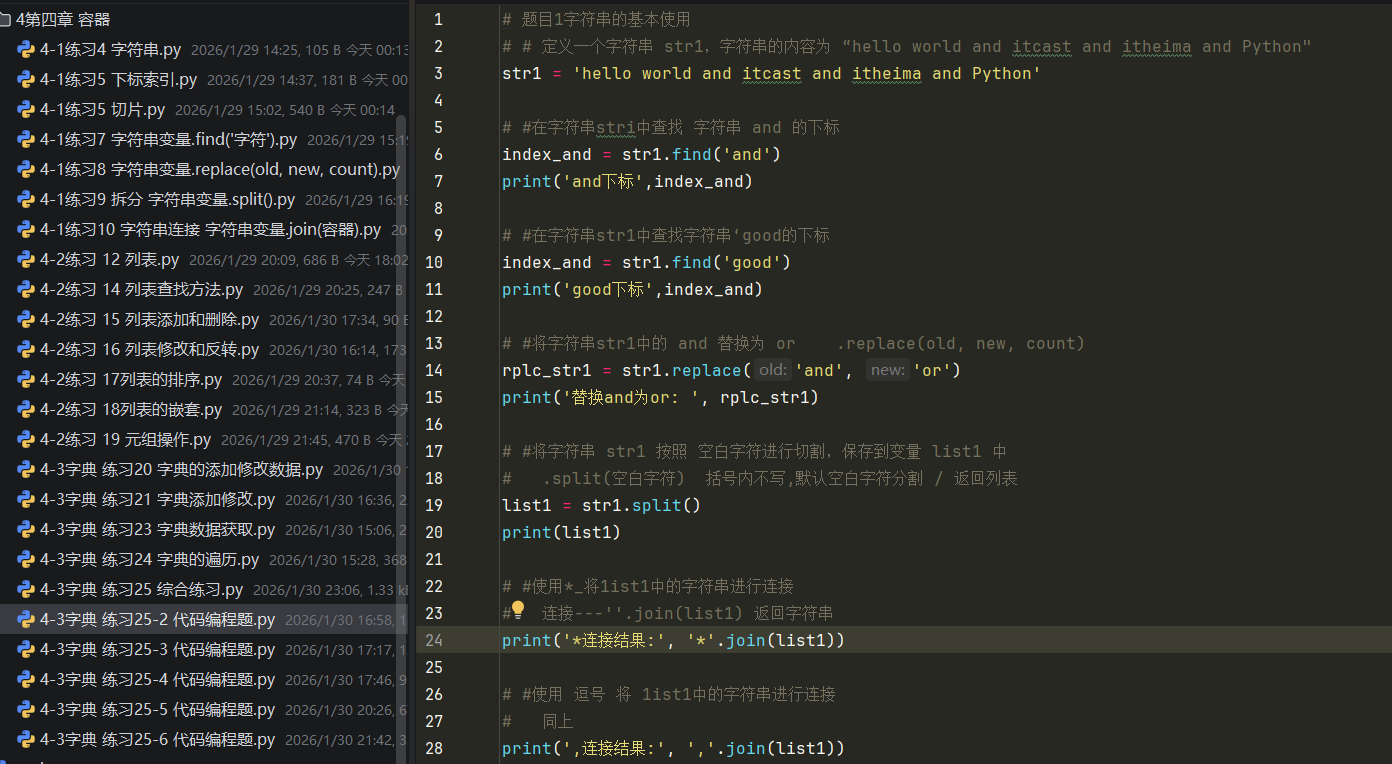
Task: Click the list1 = str1.split() line
Action: tap(601, 505)
